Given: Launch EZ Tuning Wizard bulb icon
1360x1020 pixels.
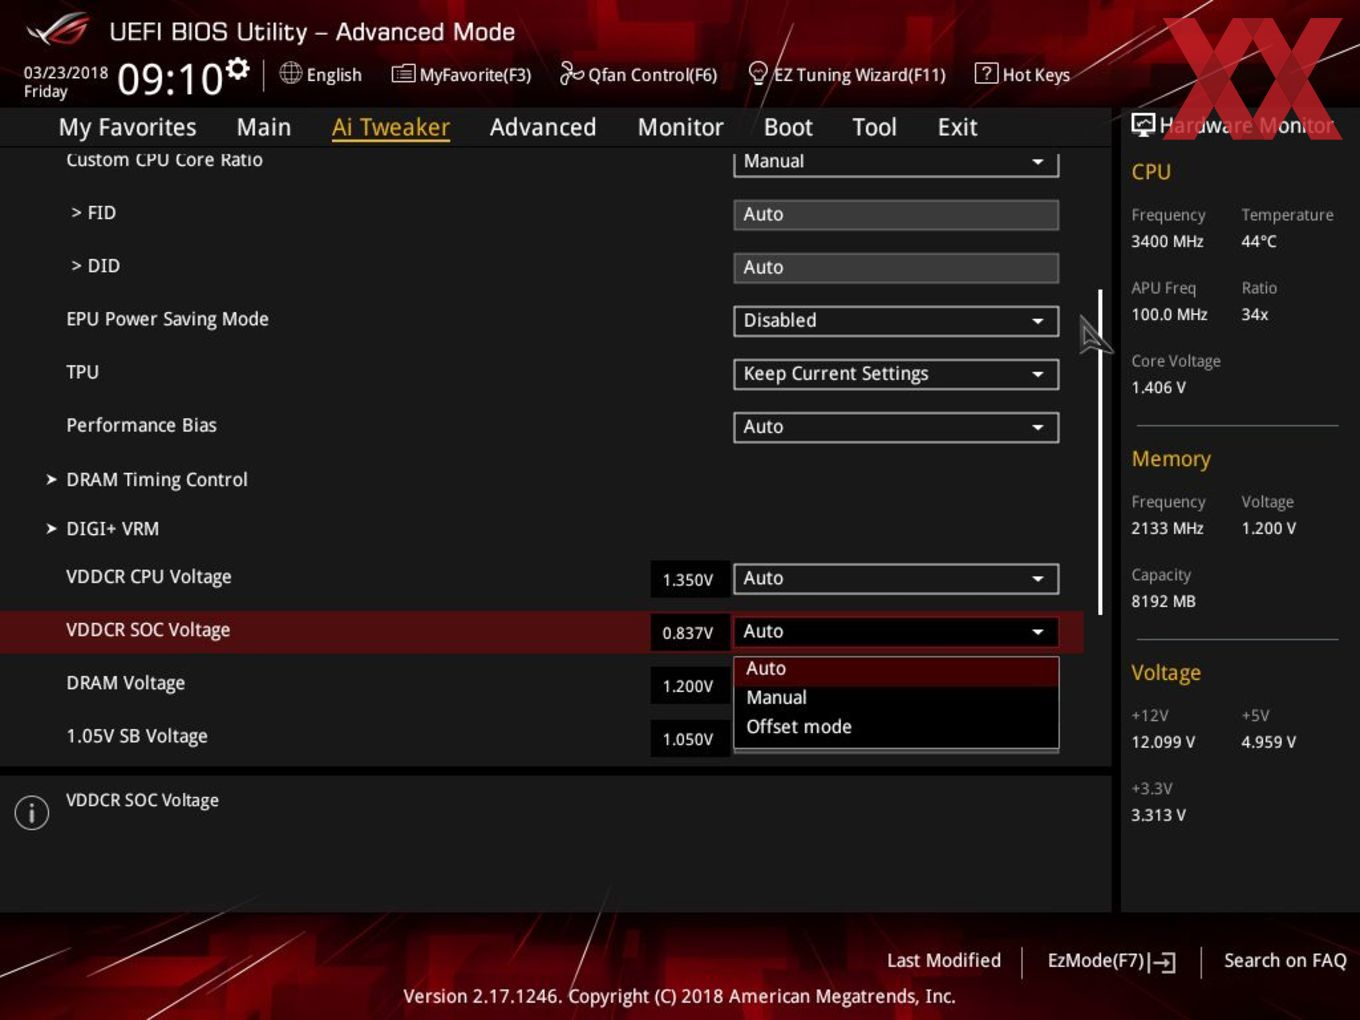Looking at the screenshot, I should tap(758, 73).
